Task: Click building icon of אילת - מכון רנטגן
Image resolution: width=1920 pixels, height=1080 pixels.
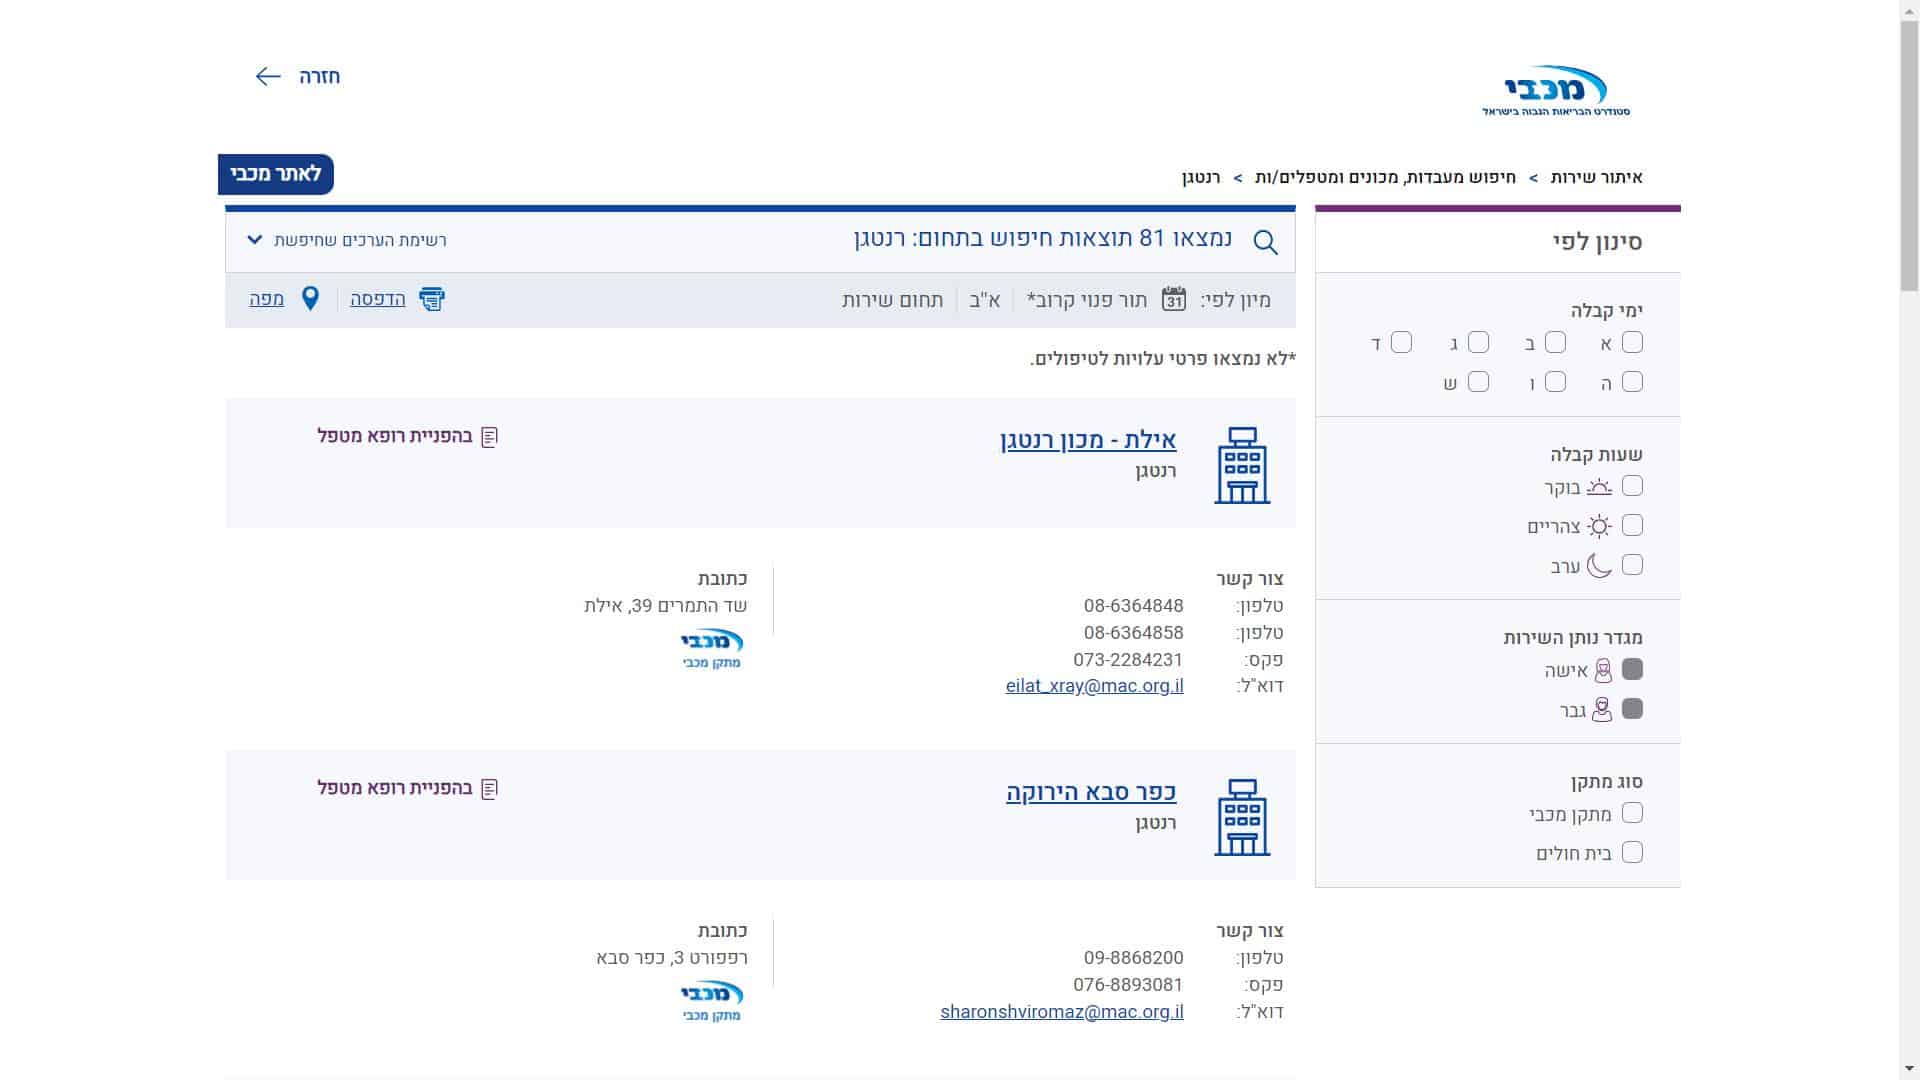Action: pos(1242,465)
